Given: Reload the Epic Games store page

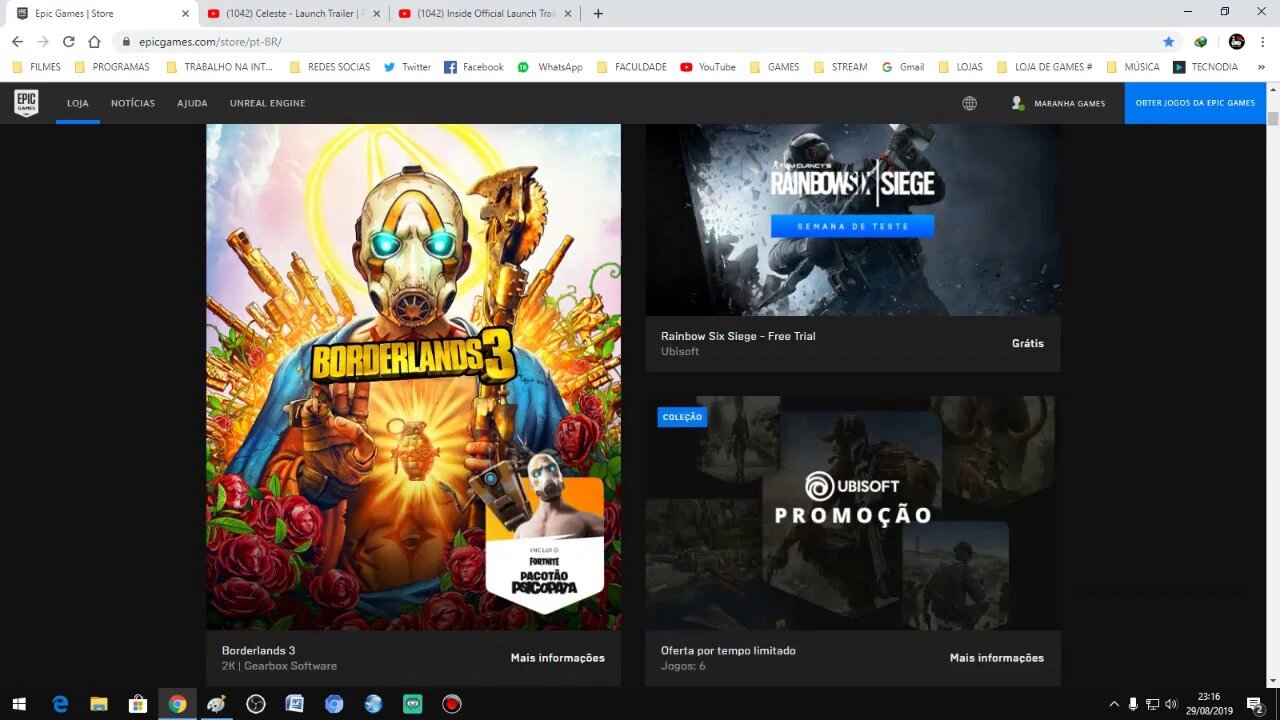Looking at the screenshot, I should (x=68, y=42).
